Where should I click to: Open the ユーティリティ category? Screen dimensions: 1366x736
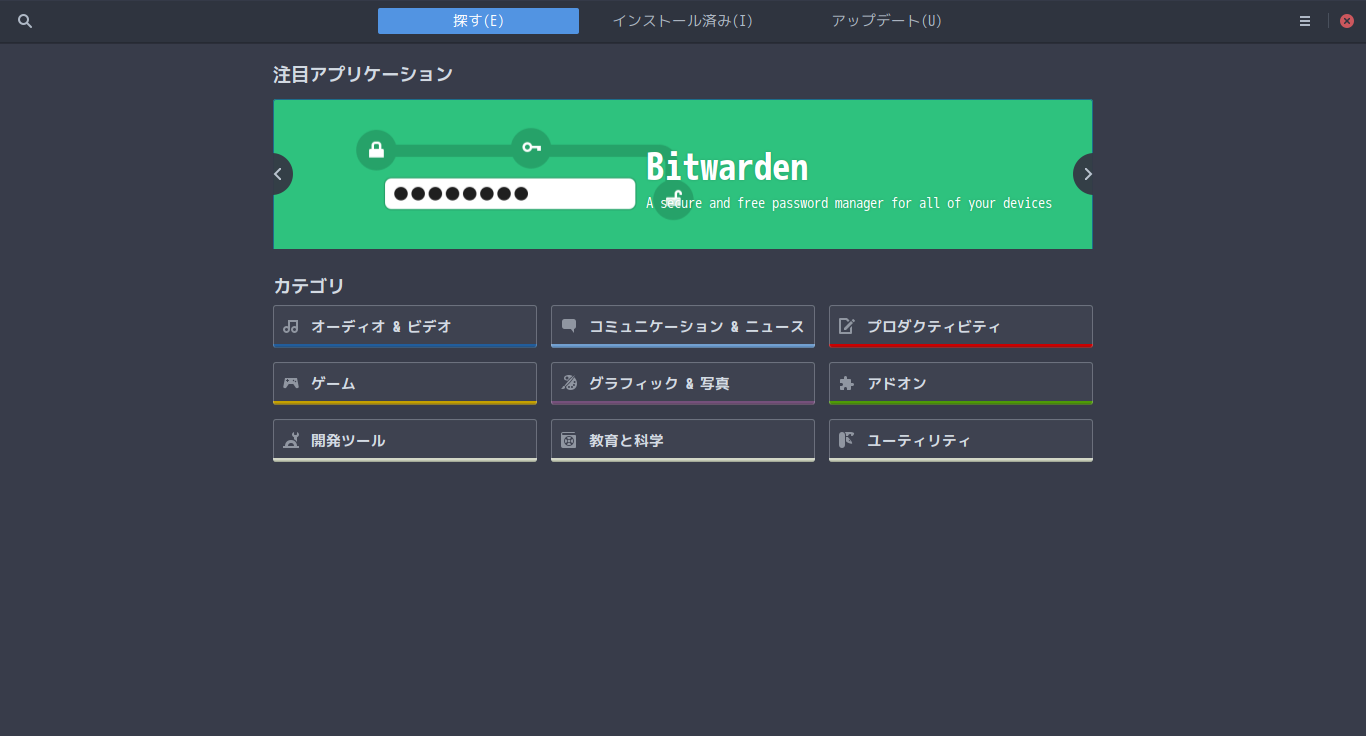point(961,440)
